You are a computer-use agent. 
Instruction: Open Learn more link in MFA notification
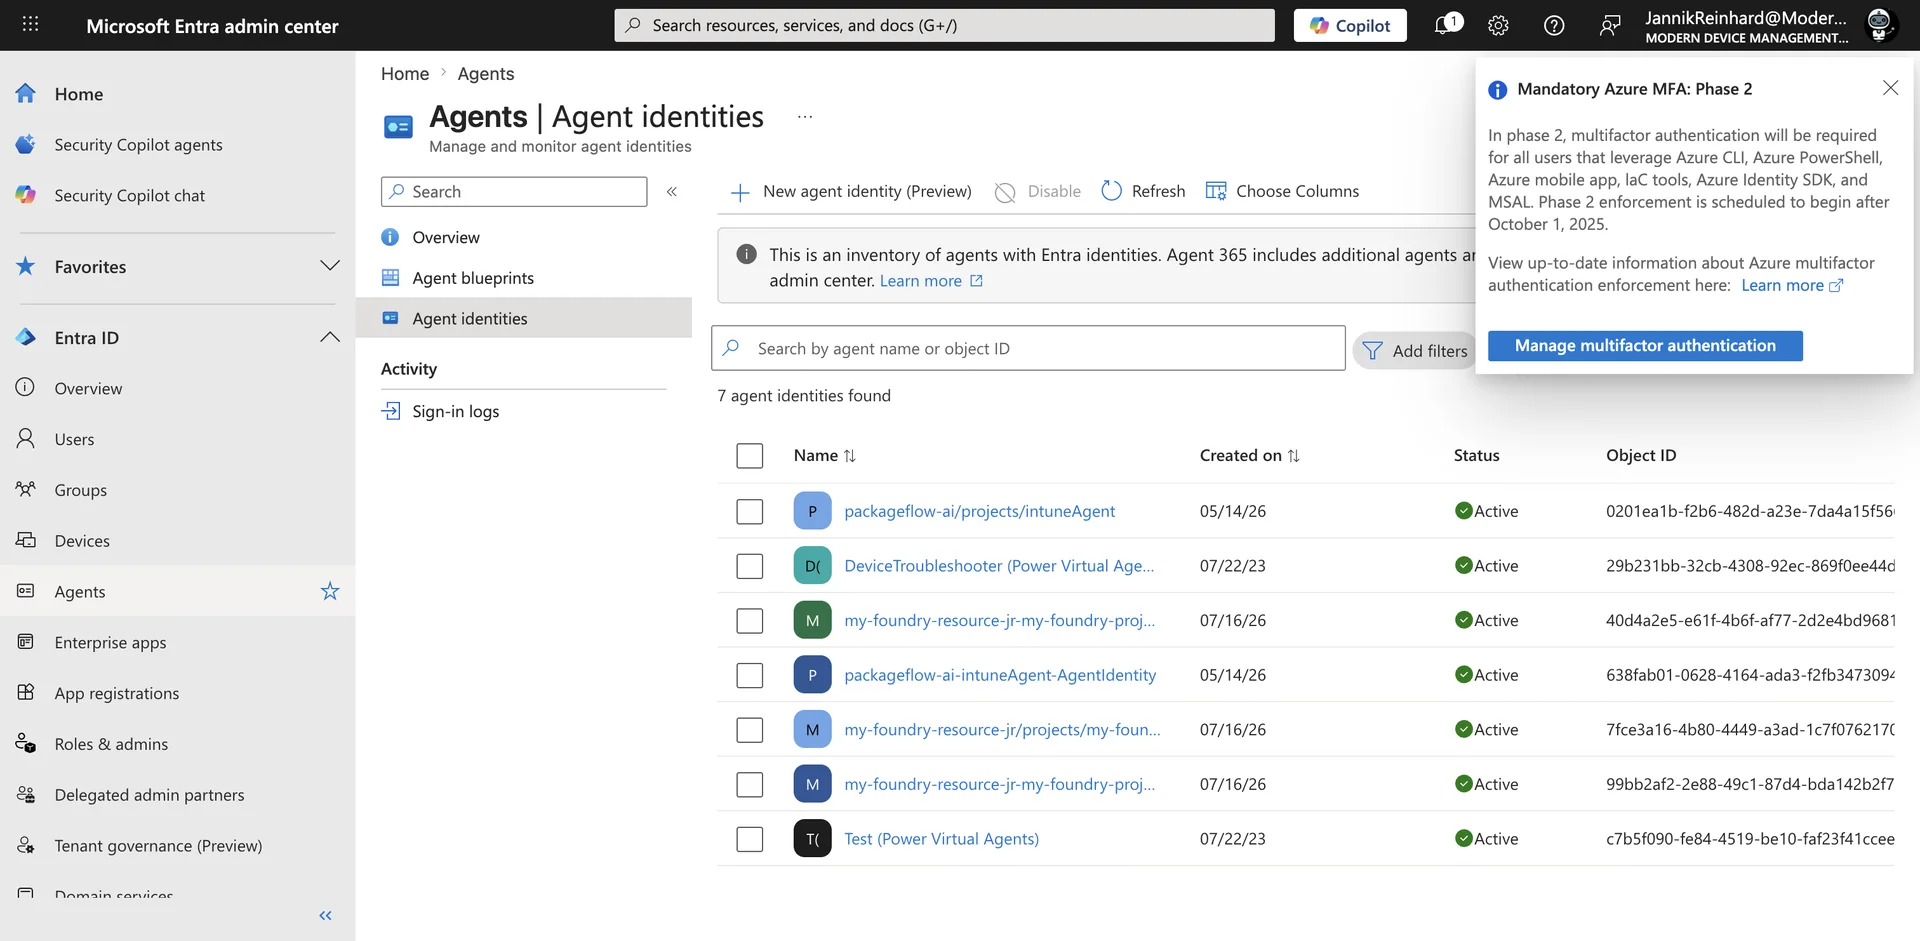[1792, 285]
